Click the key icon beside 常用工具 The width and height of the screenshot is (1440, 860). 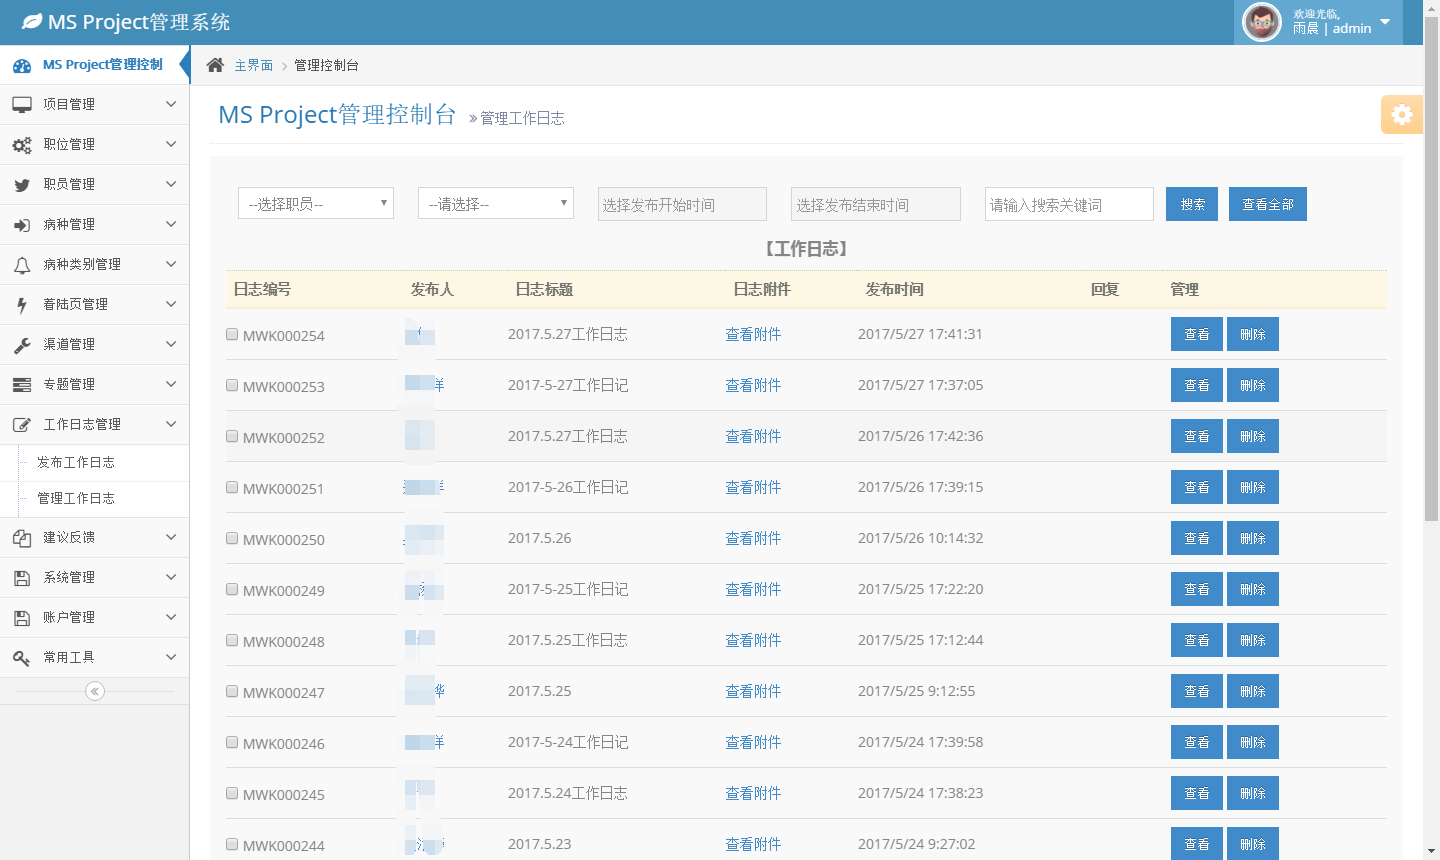[22, 658]
